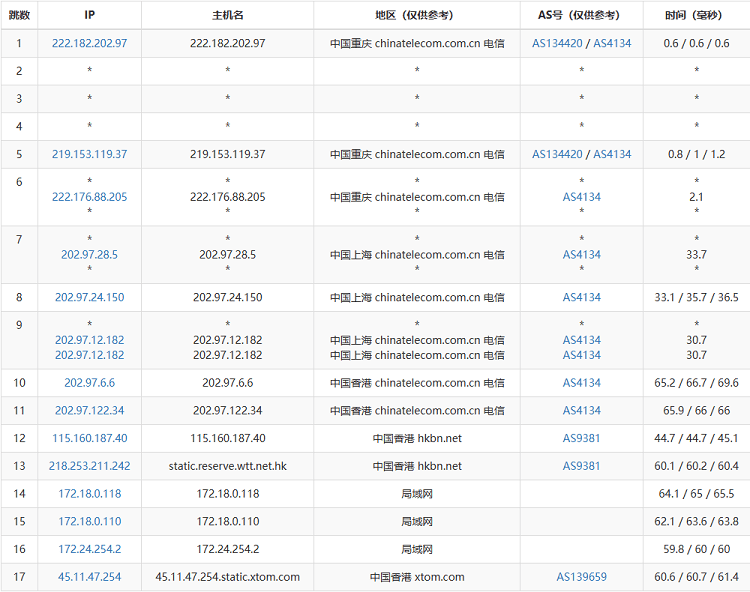
Task: Select hostname static.reserve.wtt.net.hk
Action: (x=228, y=466)
